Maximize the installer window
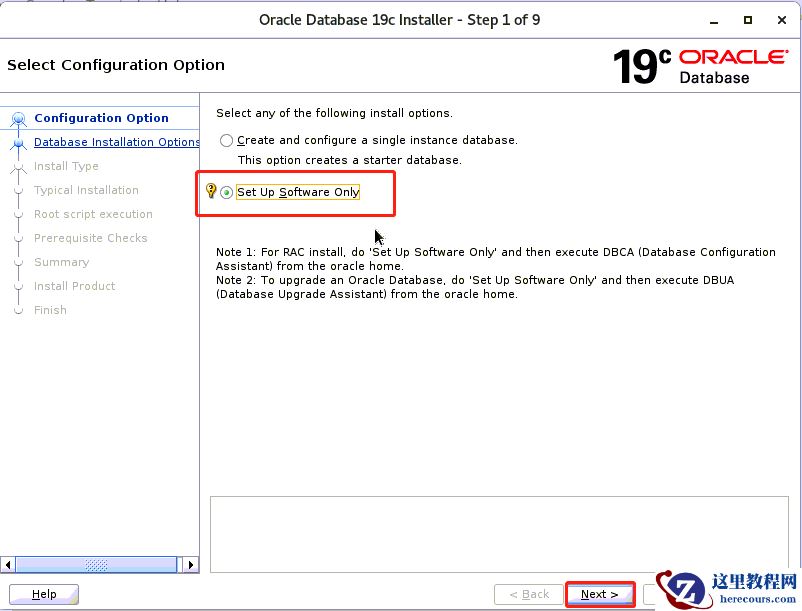Screen dimensions: 802x611 click(748, 20)
